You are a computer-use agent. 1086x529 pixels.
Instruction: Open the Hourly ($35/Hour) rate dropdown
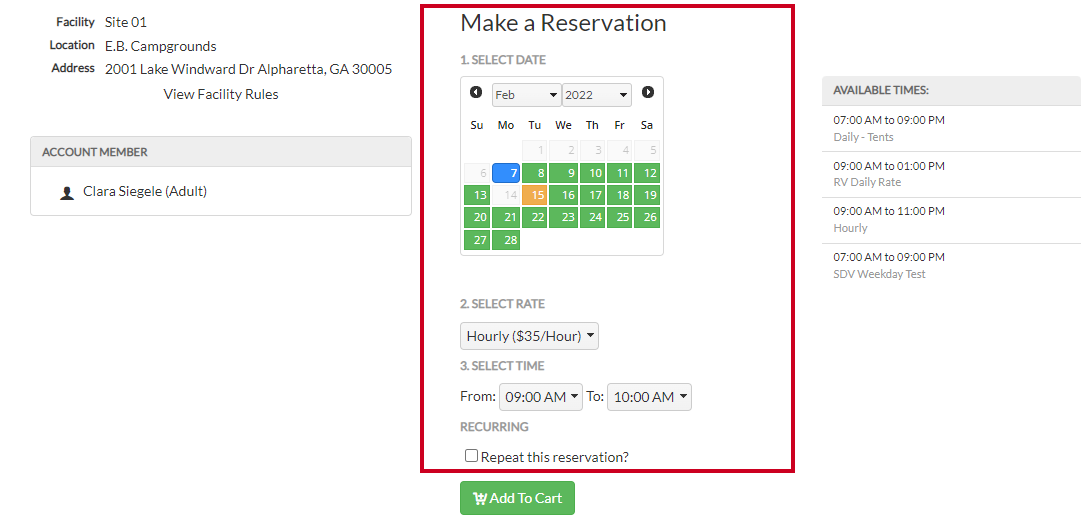[529, 336]
